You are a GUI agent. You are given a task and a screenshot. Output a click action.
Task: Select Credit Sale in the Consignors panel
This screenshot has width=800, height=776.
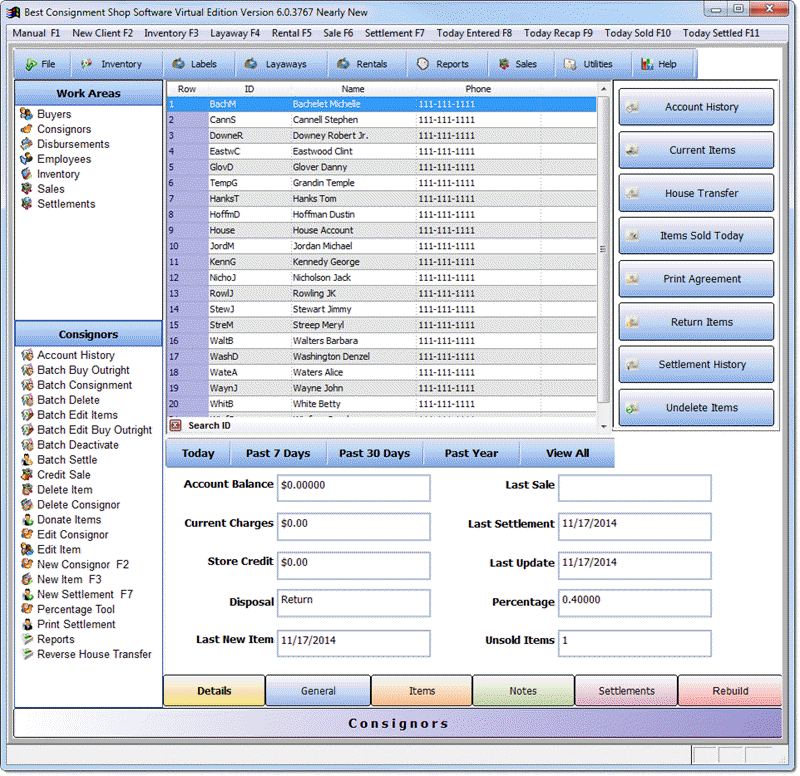pyautogui.click(x=61, y=474)
